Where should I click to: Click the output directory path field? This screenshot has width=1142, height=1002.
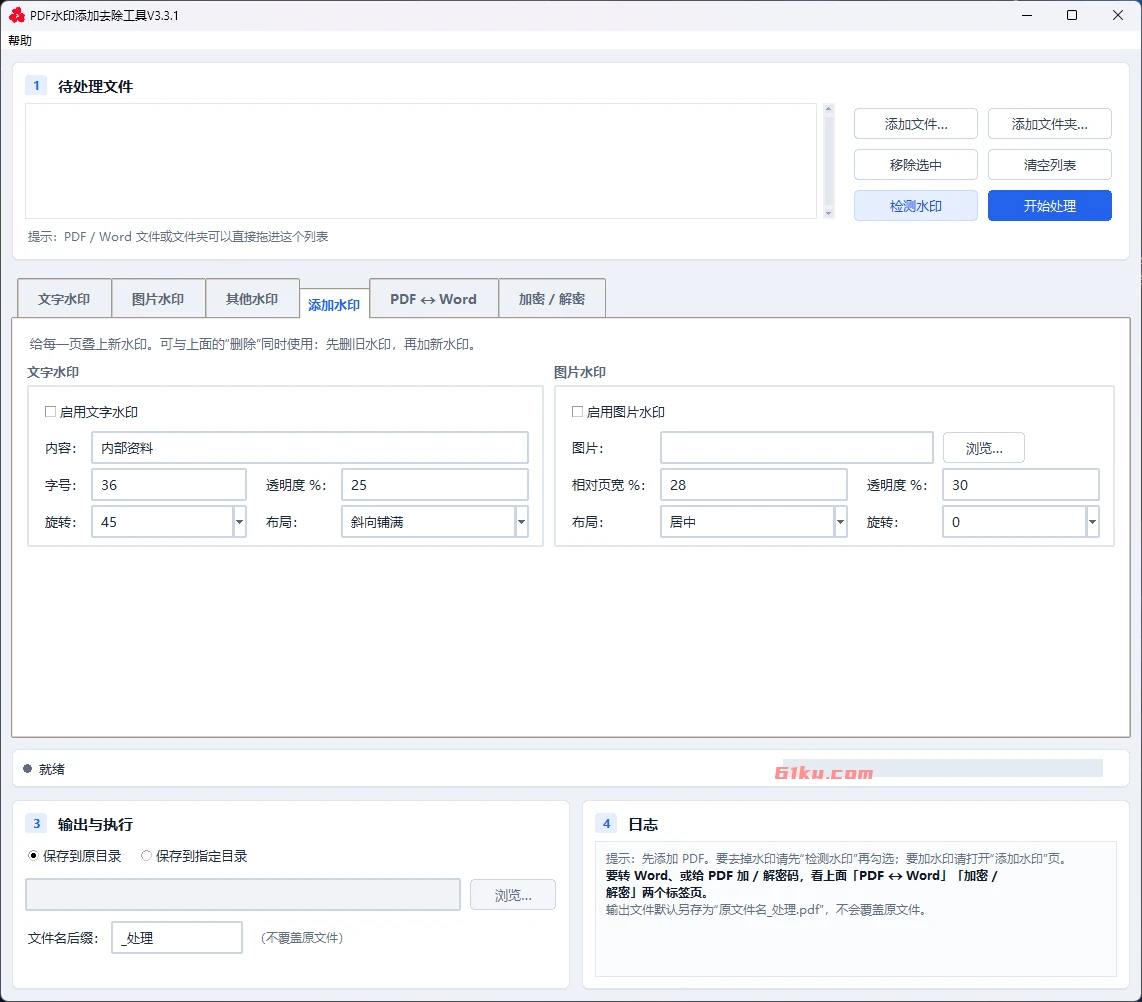(243, 894)
